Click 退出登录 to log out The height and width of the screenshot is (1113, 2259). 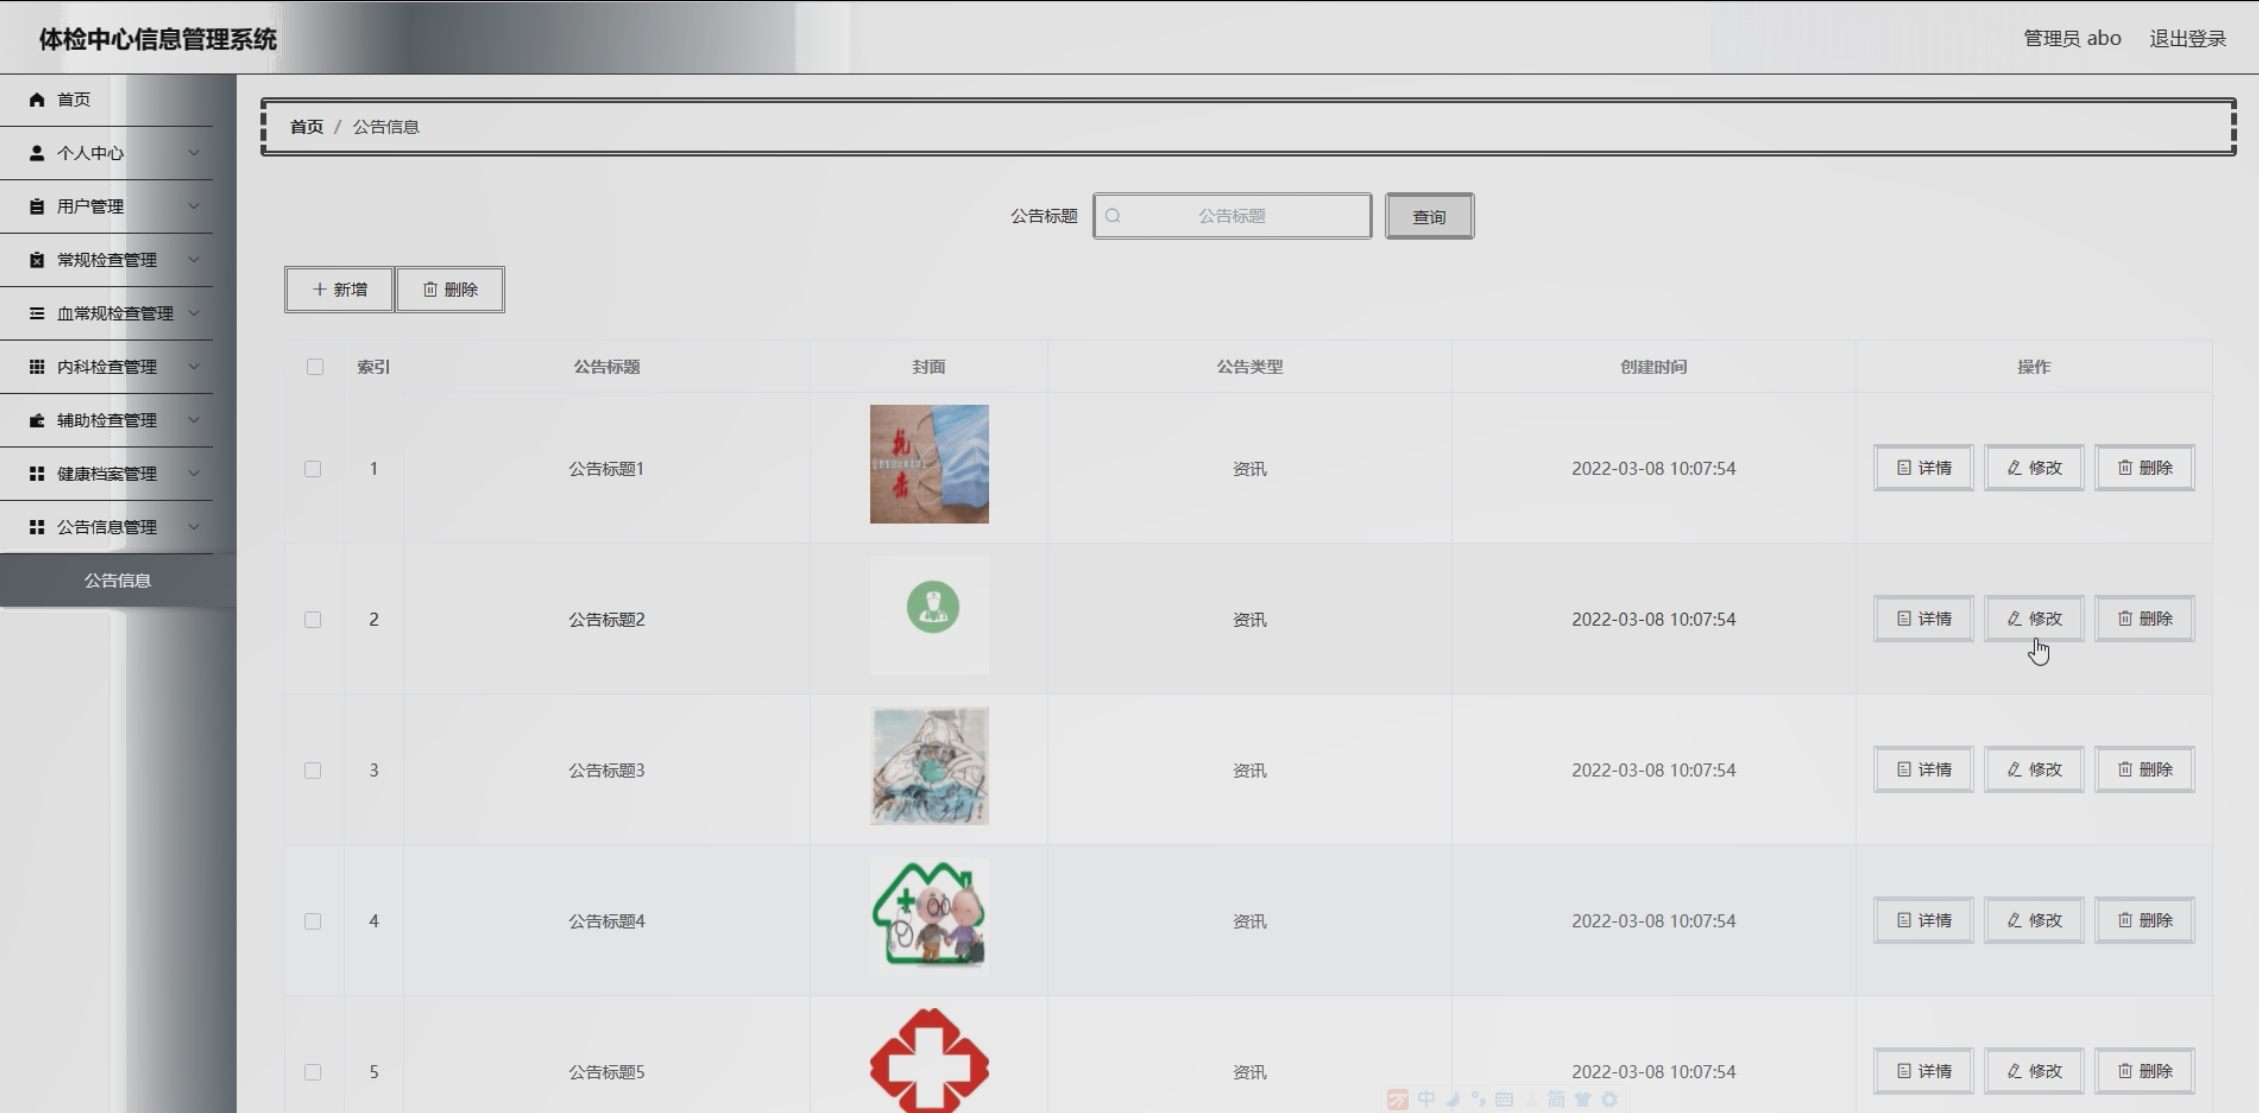pos(2187,38)
